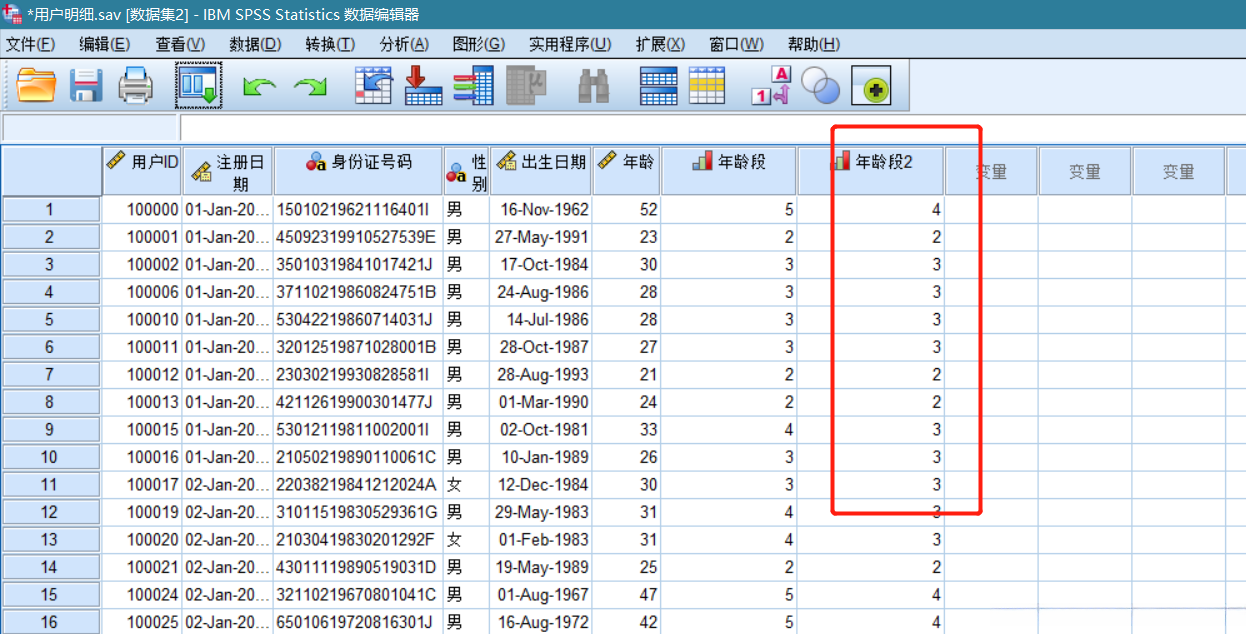Image resolution: width=1246 pixels, height=634 pixels.
Task: Click ID number cell 15010219621116401I
Action: pyautogui.click(x=358, y=210)
